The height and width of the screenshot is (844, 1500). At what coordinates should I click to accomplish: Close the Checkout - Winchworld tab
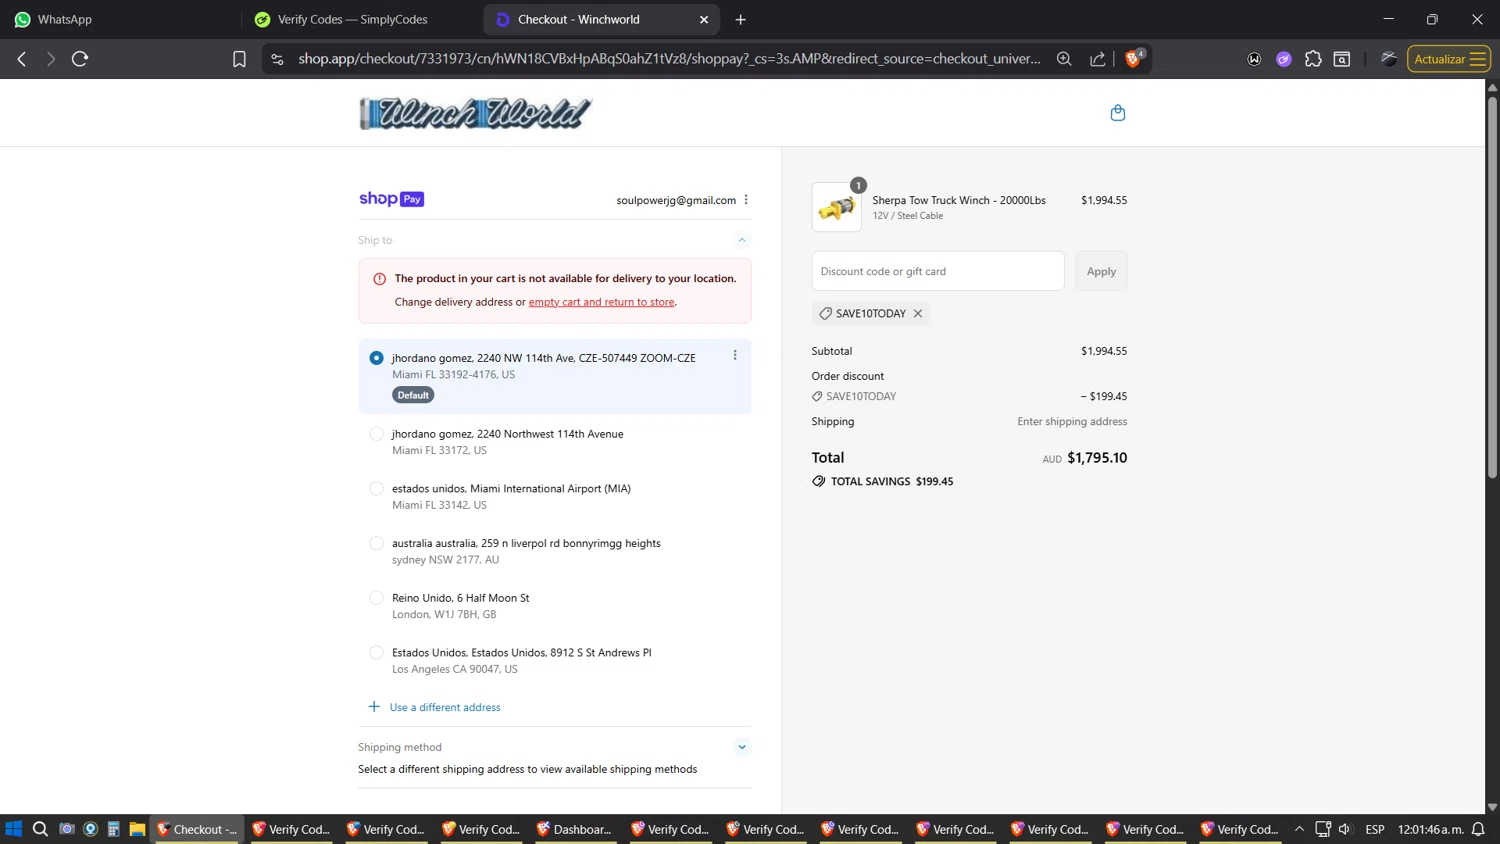pos(704,19)
